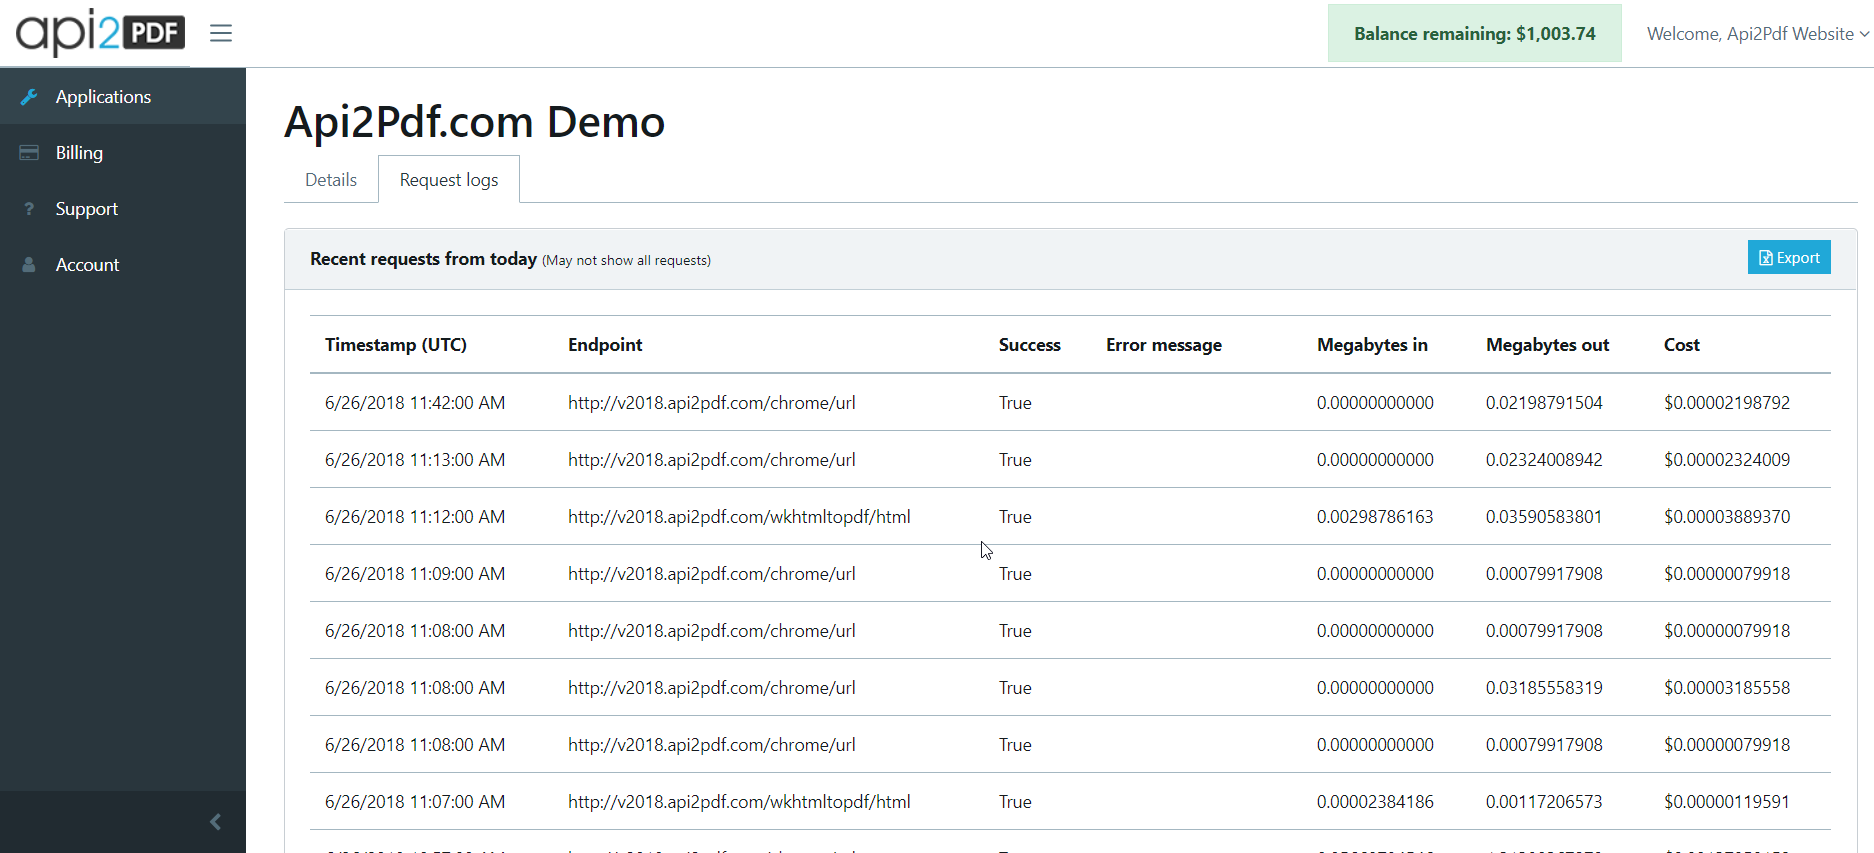Click megabytes out value 0.02198791504

click(x=1544, y=403)
